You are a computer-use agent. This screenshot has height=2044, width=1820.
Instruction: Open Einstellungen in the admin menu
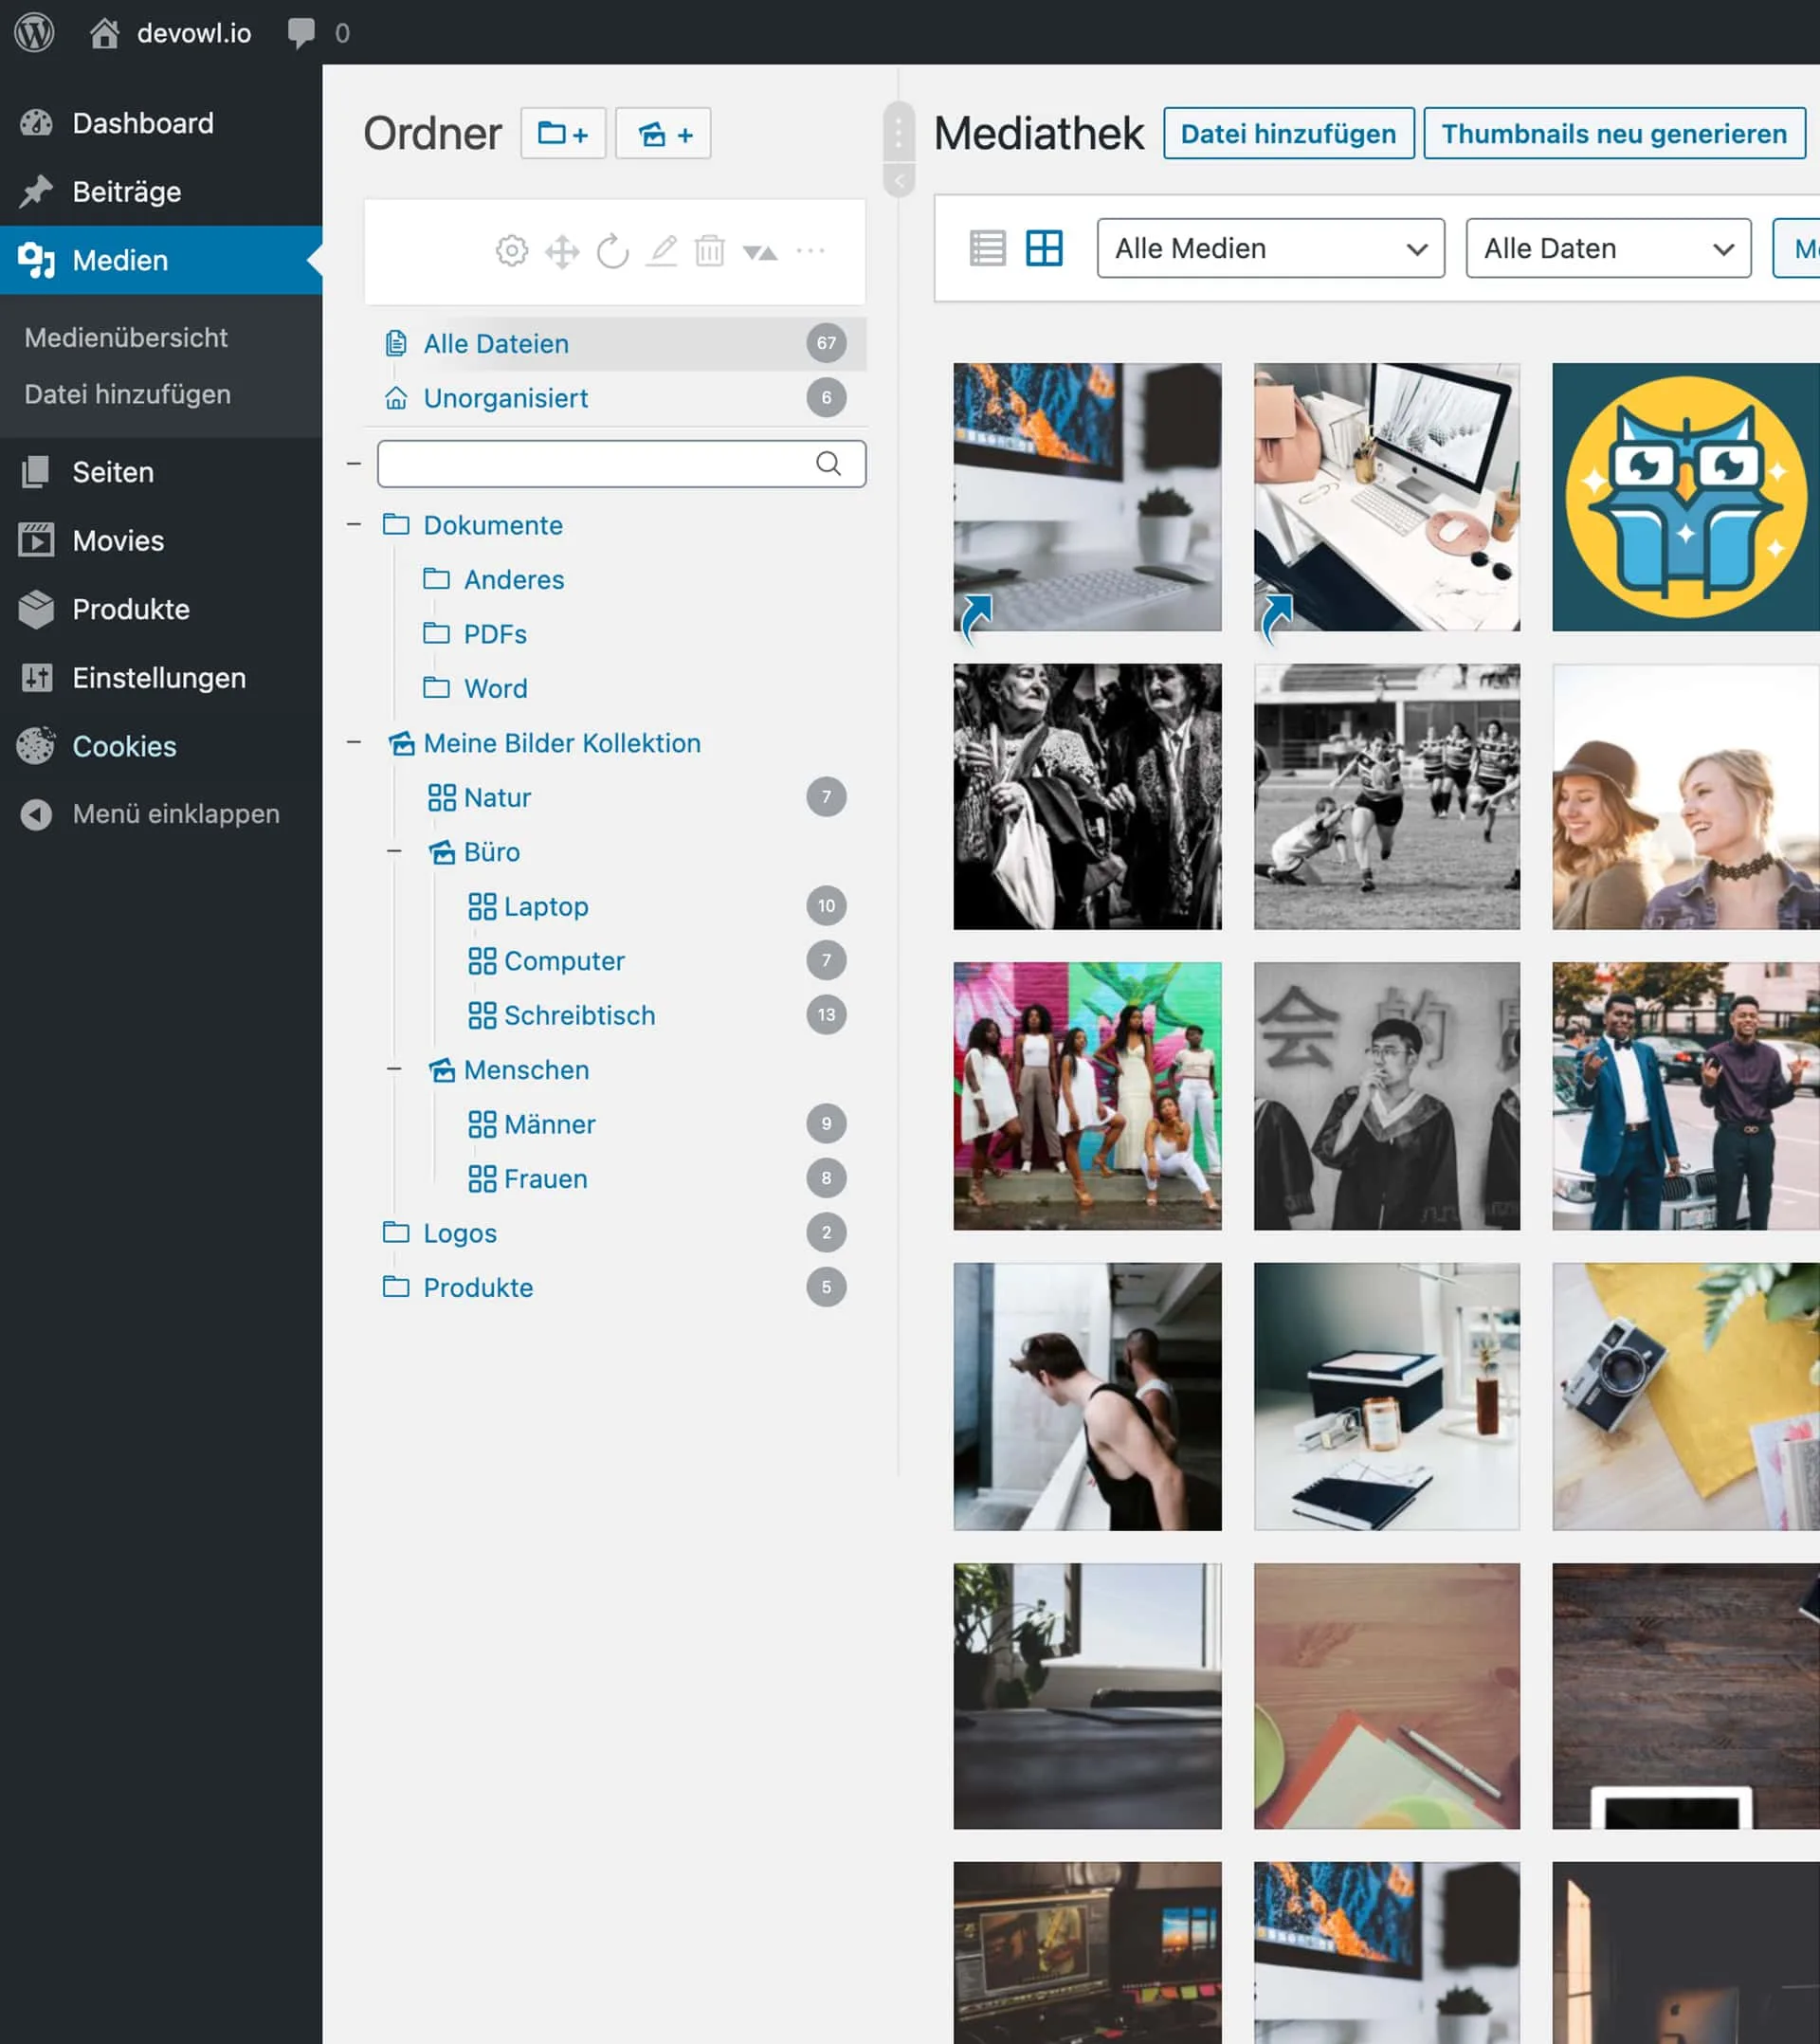click(158, 678)
